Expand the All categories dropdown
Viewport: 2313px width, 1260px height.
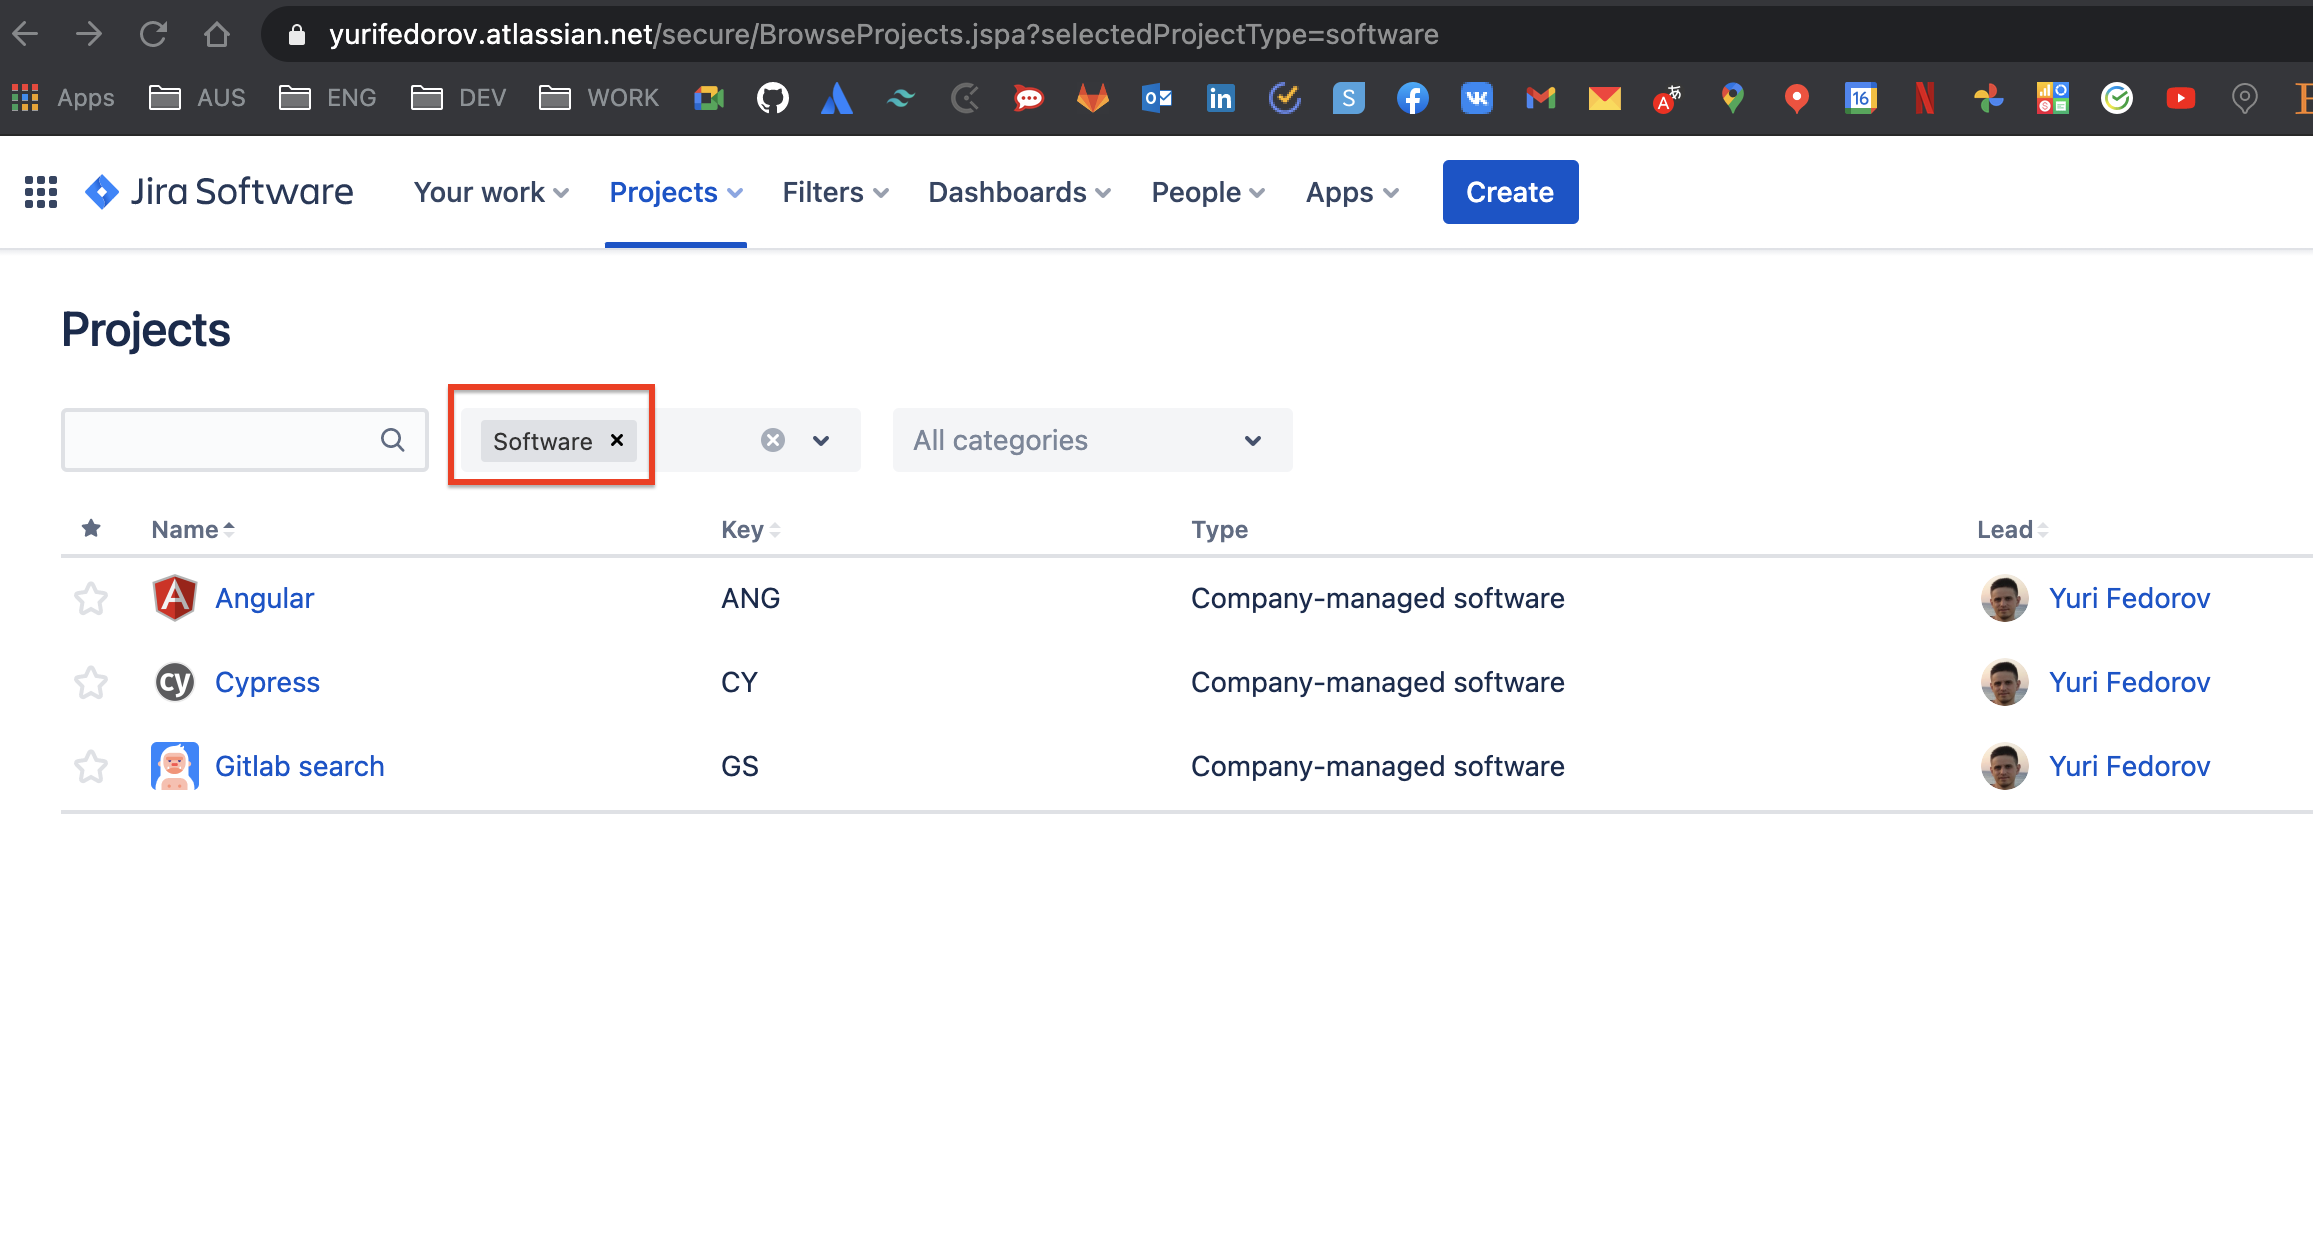[1092, 440]
